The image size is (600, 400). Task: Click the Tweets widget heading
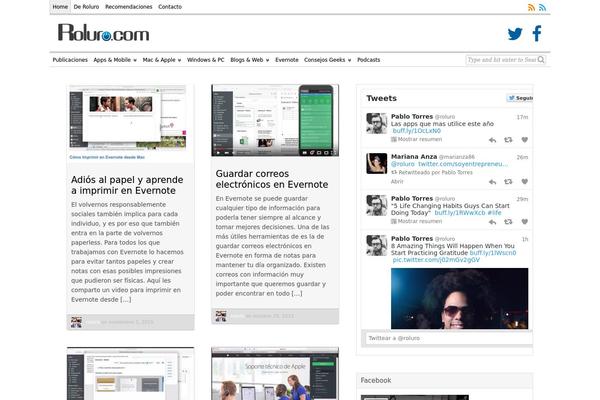[382, 98]
